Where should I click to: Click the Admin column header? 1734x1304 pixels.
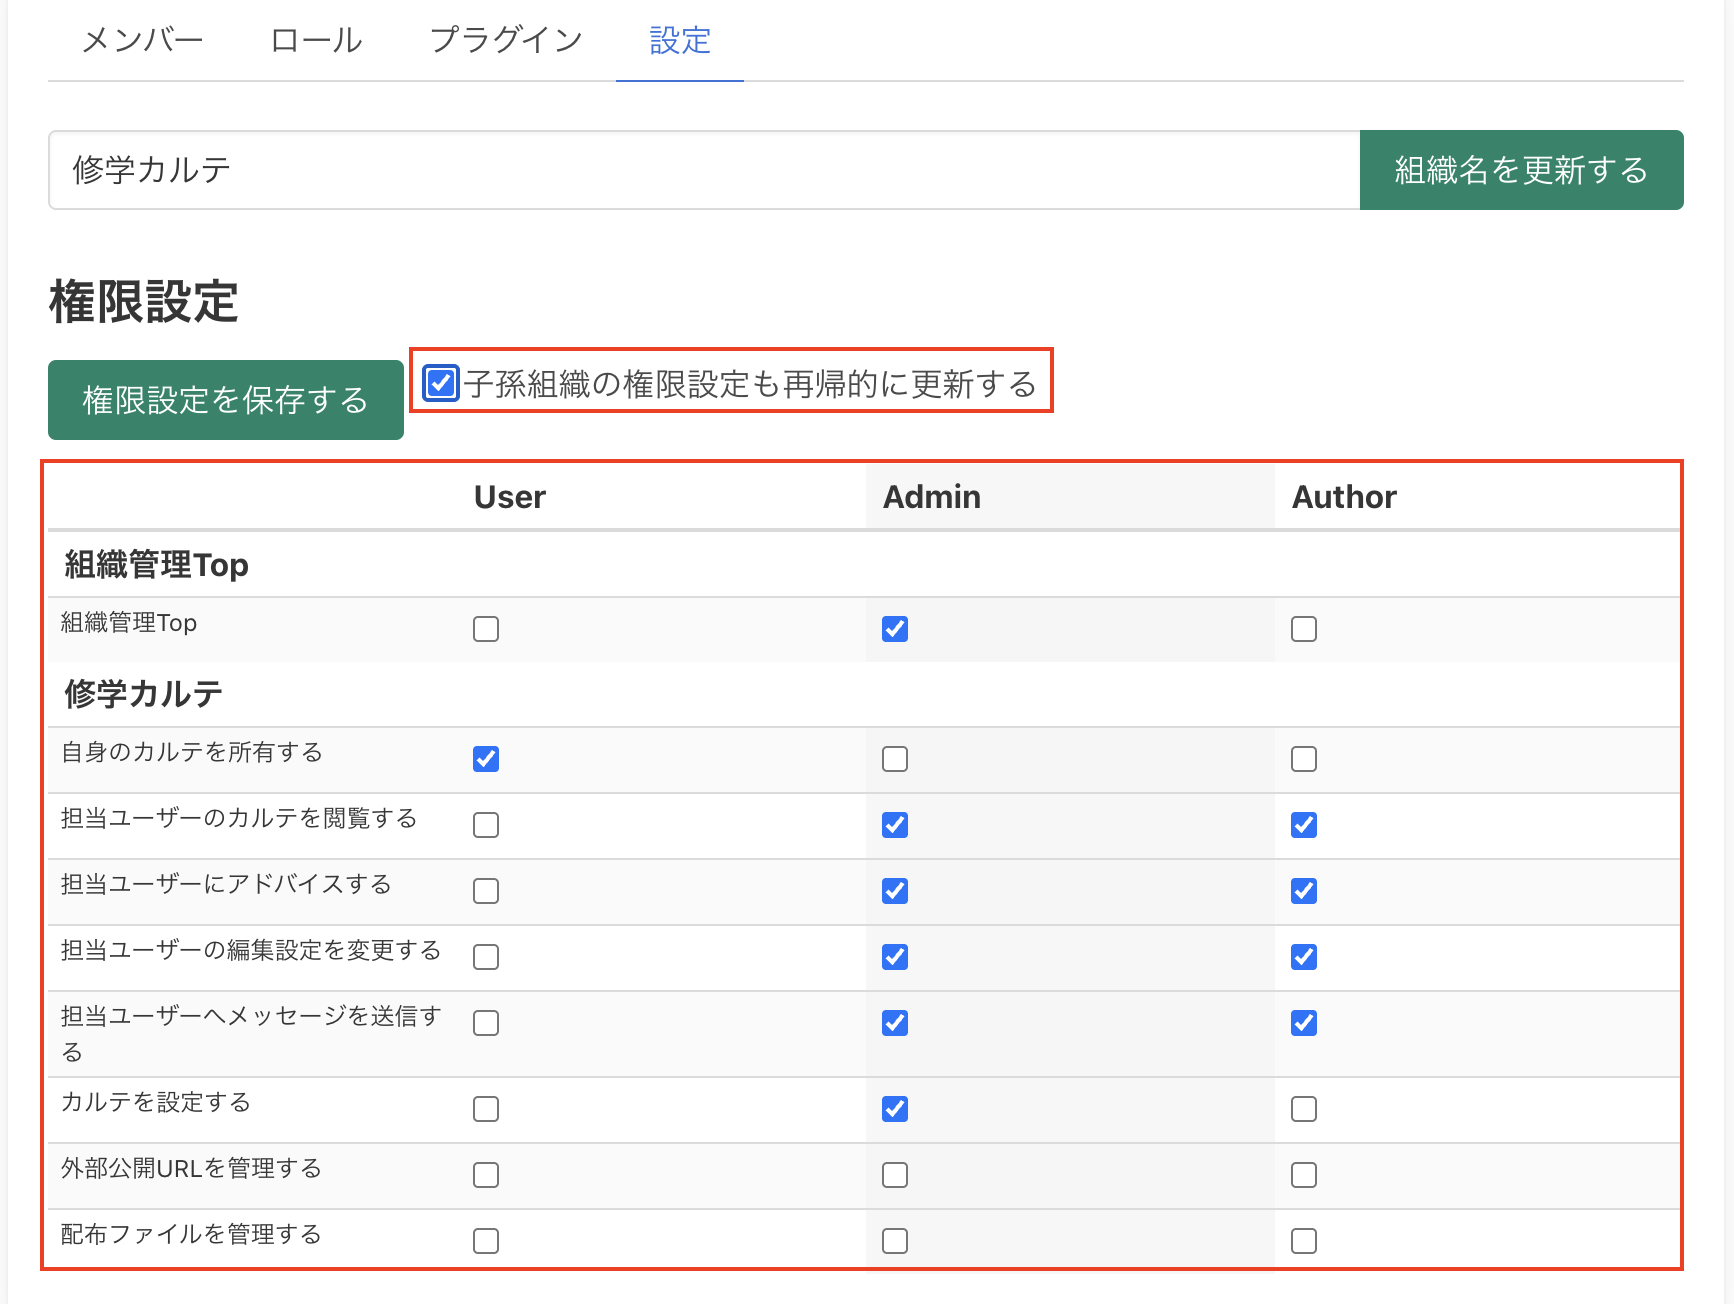(x=932, y=497)
